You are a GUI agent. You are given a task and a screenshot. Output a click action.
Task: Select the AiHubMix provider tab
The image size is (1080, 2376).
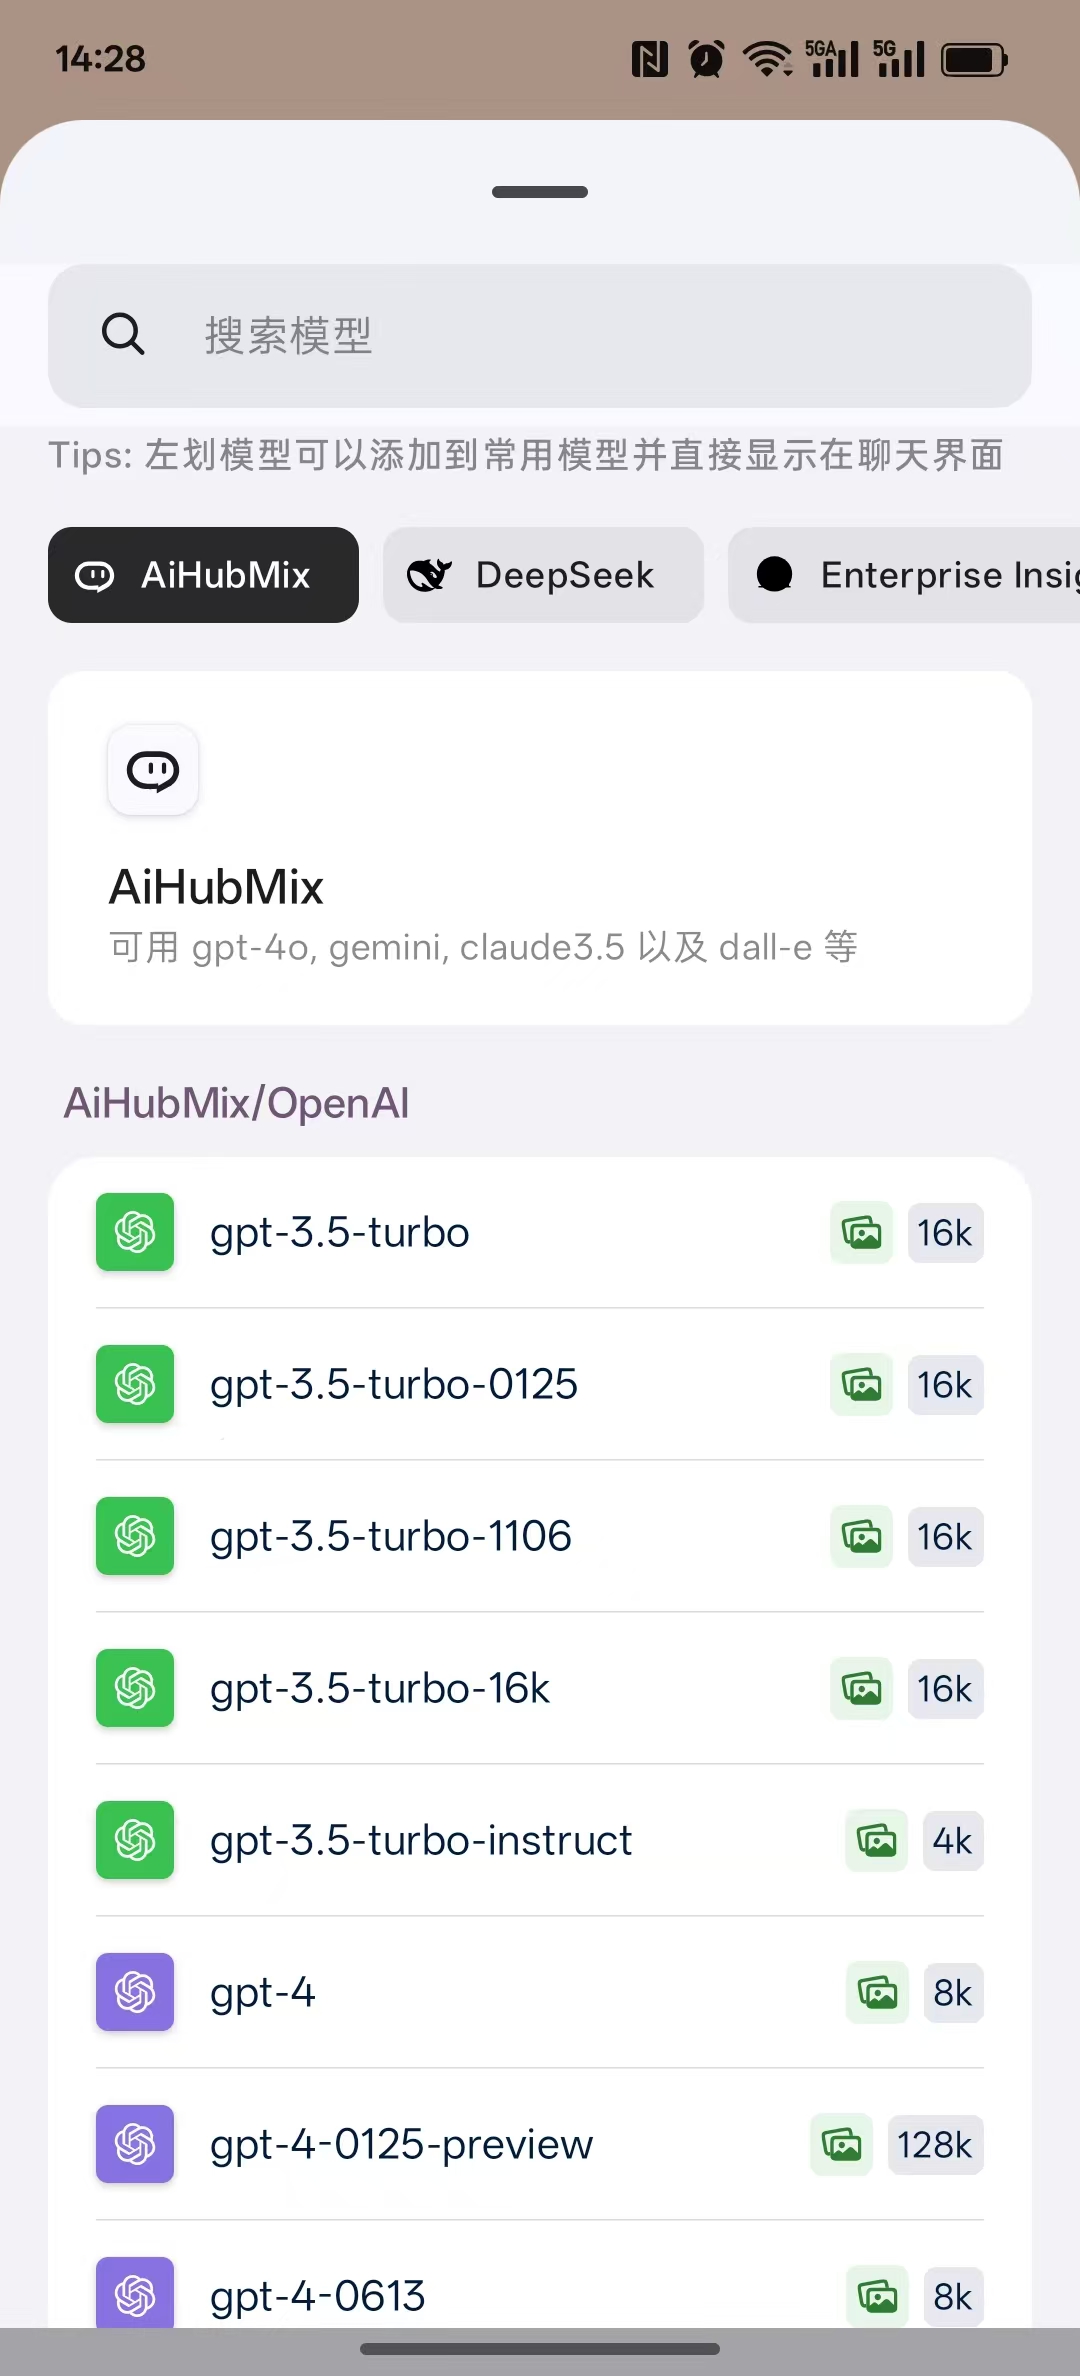tap(203, 575)
